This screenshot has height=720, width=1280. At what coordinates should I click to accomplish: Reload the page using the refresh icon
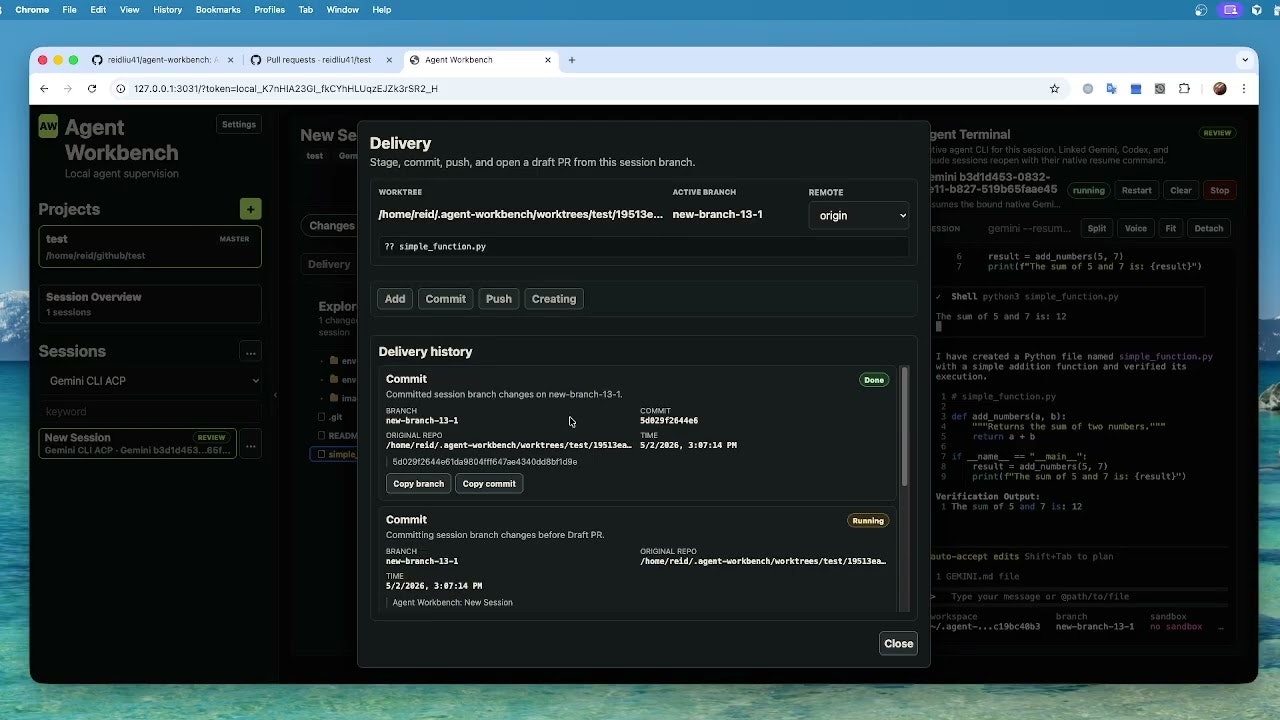point(92,88)
